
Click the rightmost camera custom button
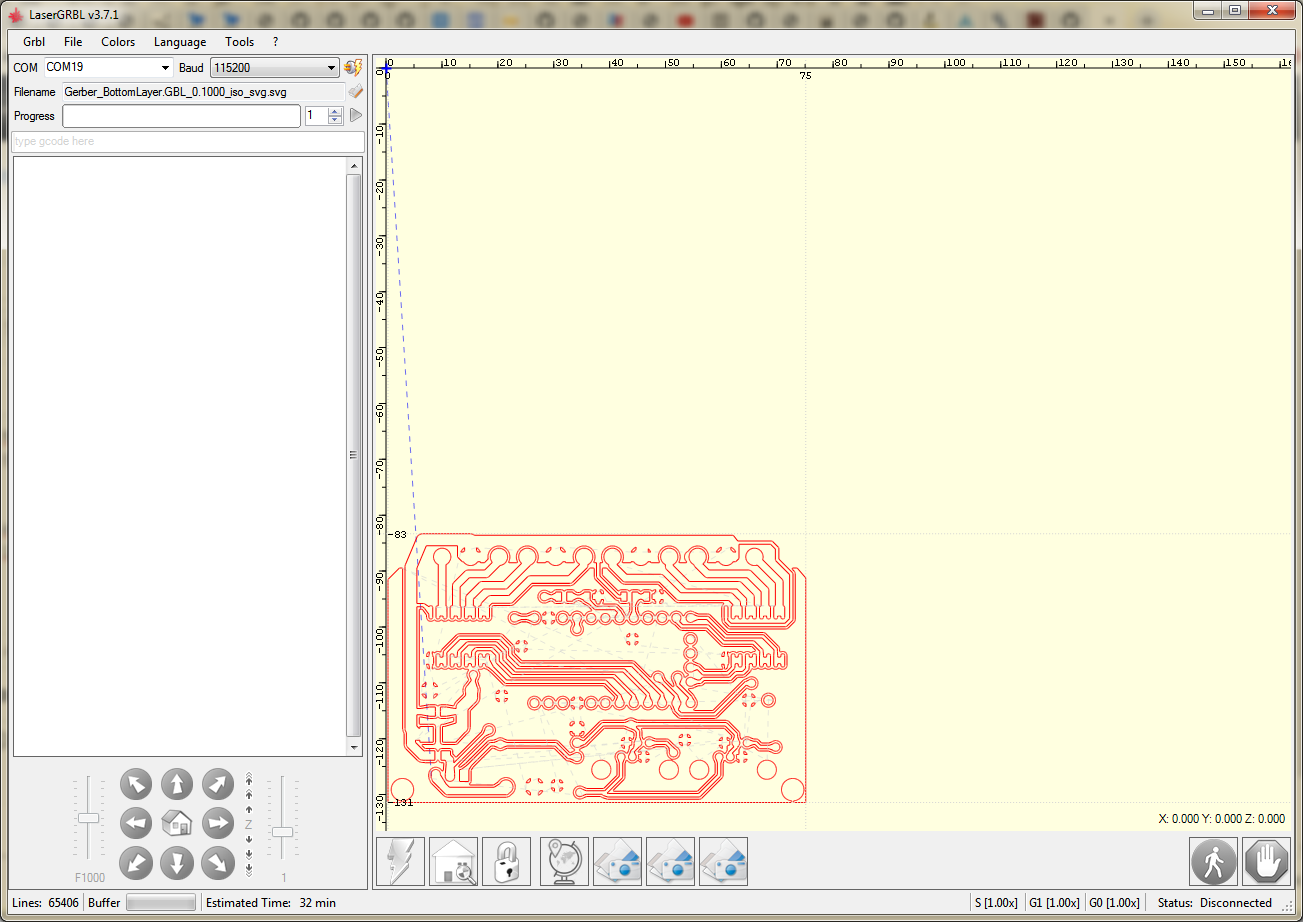point(724,861)
